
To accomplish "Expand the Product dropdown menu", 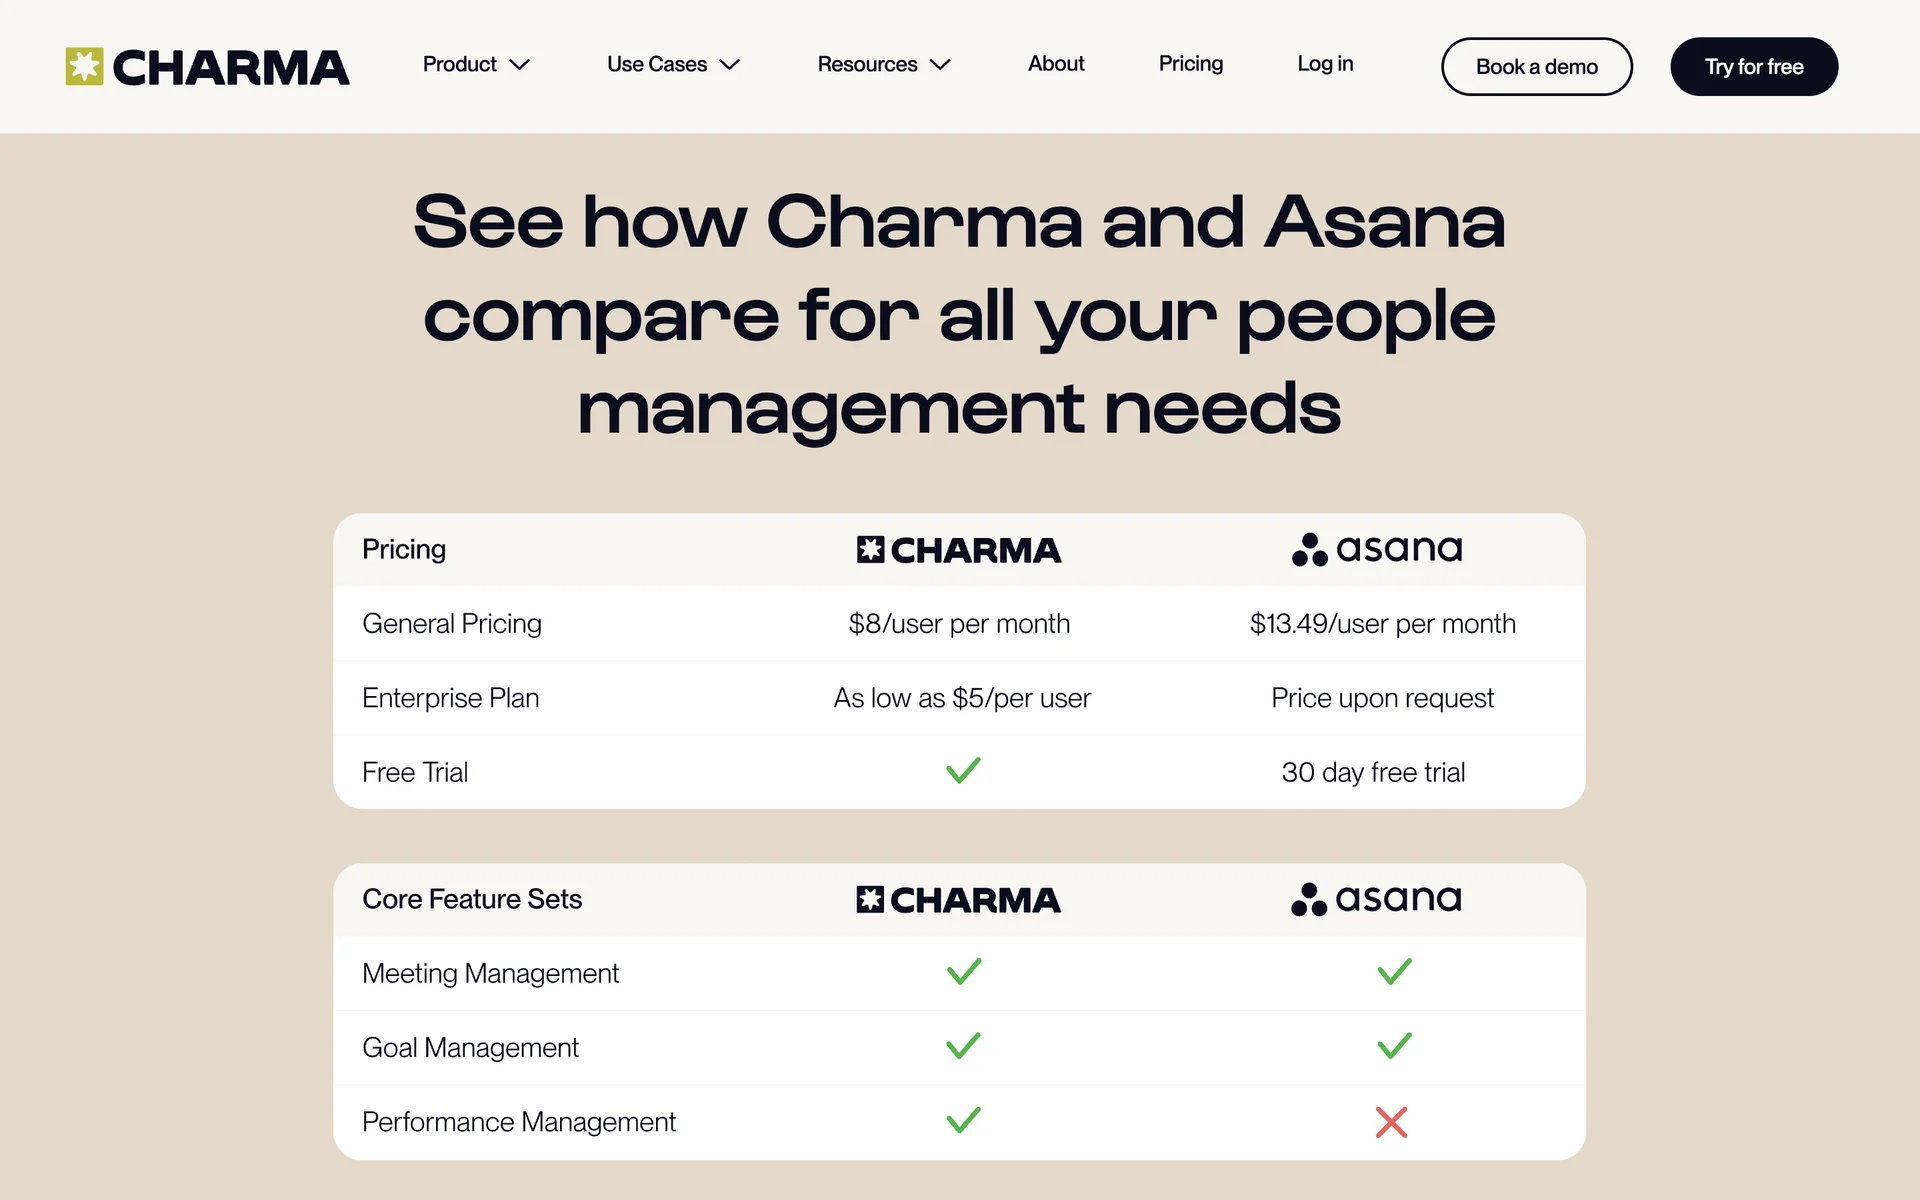I will point(476,64).
